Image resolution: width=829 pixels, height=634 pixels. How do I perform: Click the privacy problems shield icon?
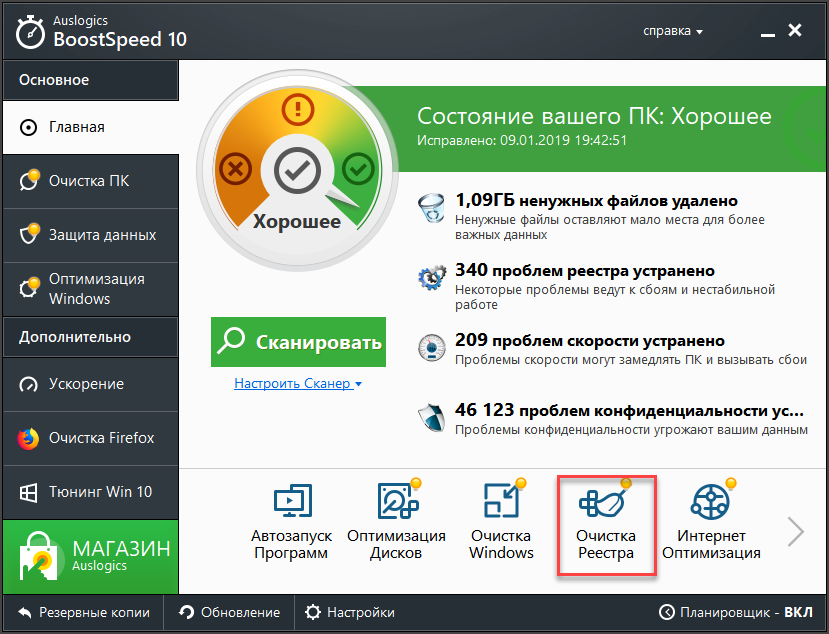(x=432, y=418)
